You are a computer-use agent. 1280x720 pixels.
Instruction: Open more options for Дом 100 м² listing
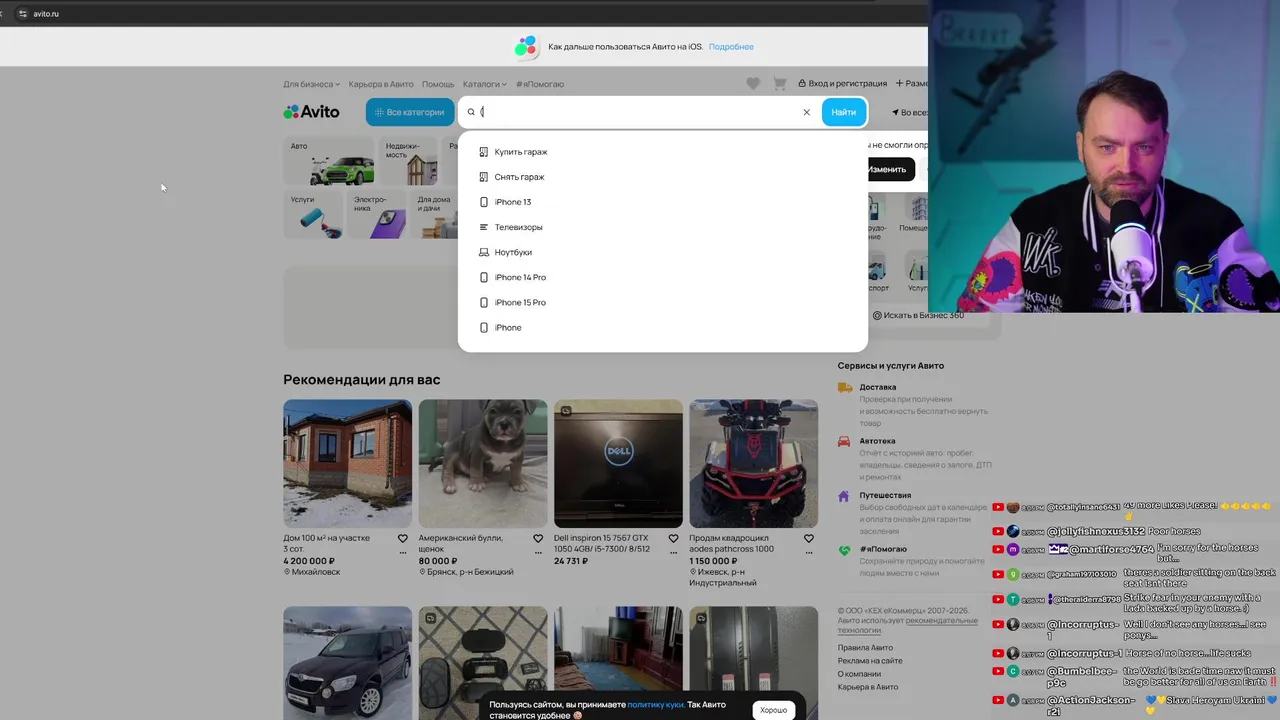(403, 551)
